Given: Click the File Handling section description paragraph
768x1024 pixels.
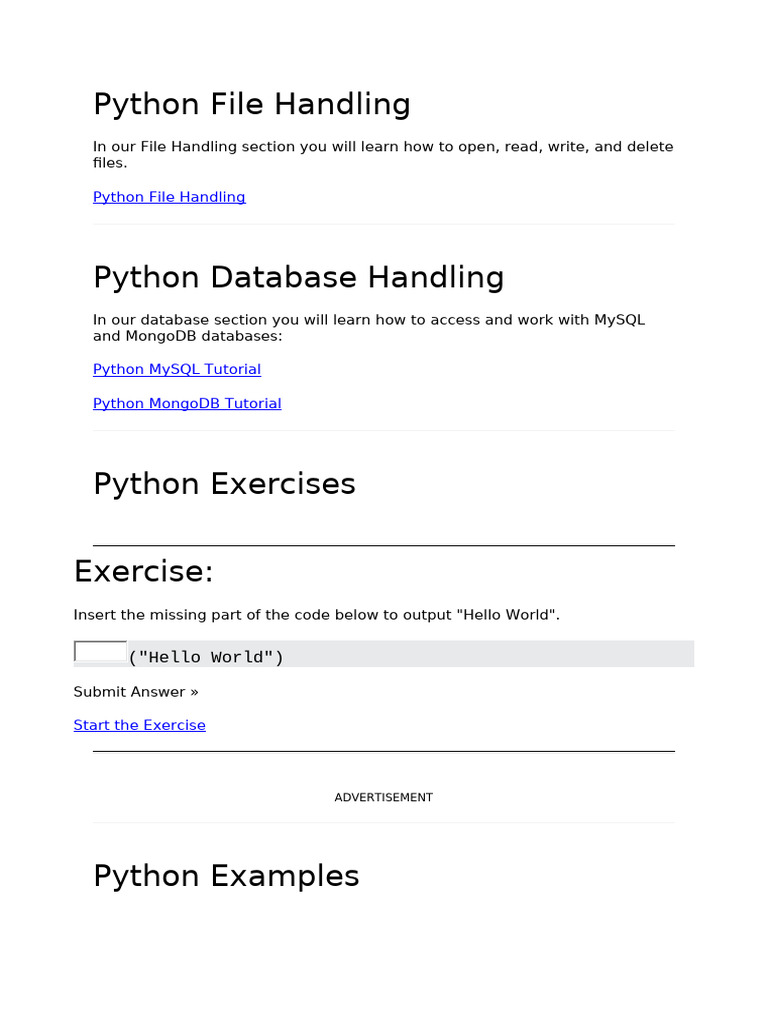Looking at the screenshot, I should (x=383, y=154).
